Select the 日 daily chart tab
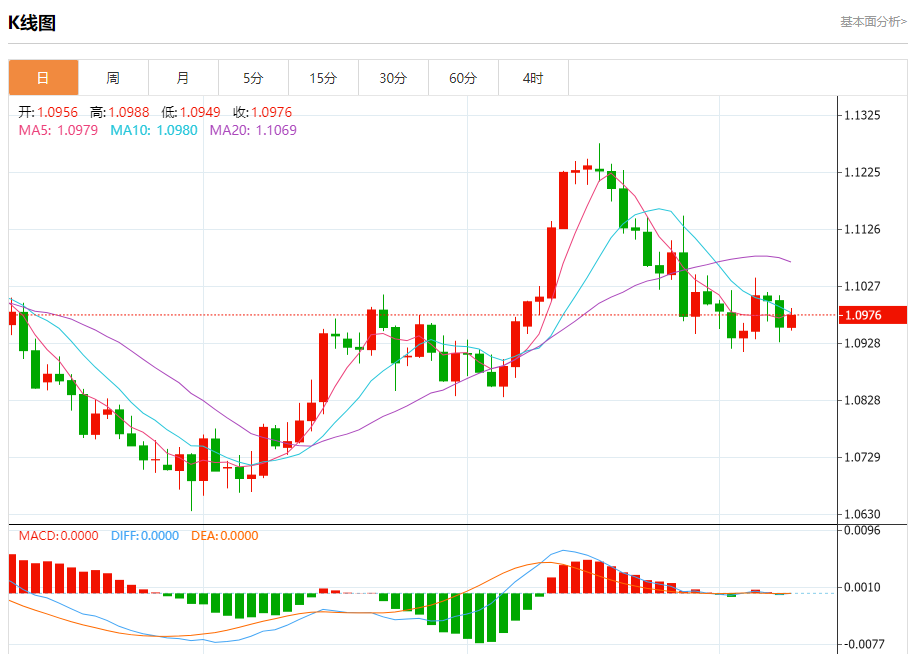This screenshot has width=917, height=654. click(43, 78)
